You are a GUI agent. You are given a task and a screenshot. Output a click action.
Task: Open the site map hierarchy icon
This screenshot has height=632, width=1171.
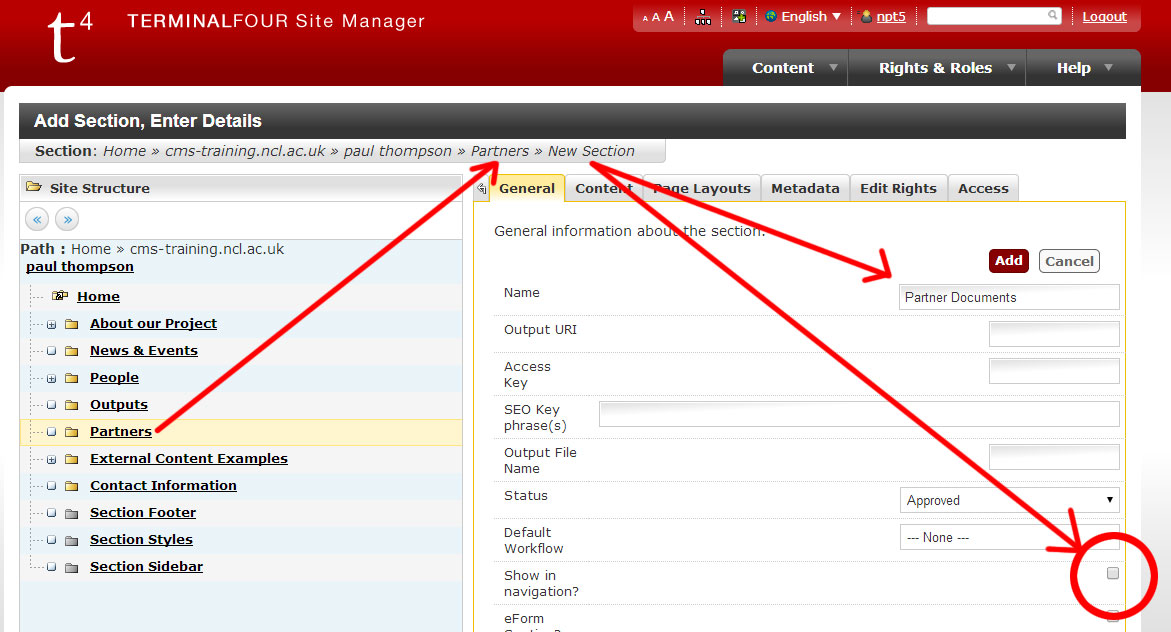pyautogui.click(x=703, y=17)
